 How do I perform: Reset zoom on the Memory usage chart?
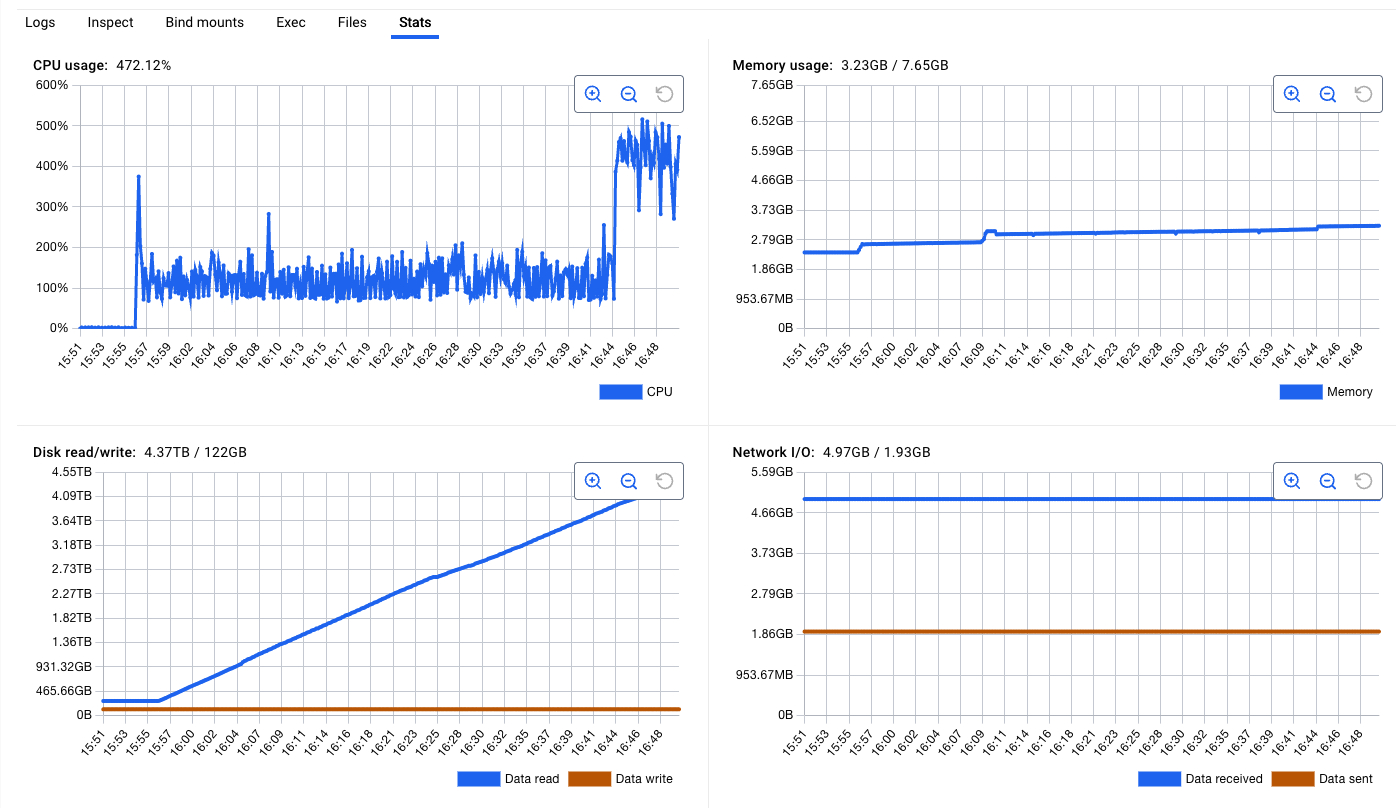(x=1363, y=94)
